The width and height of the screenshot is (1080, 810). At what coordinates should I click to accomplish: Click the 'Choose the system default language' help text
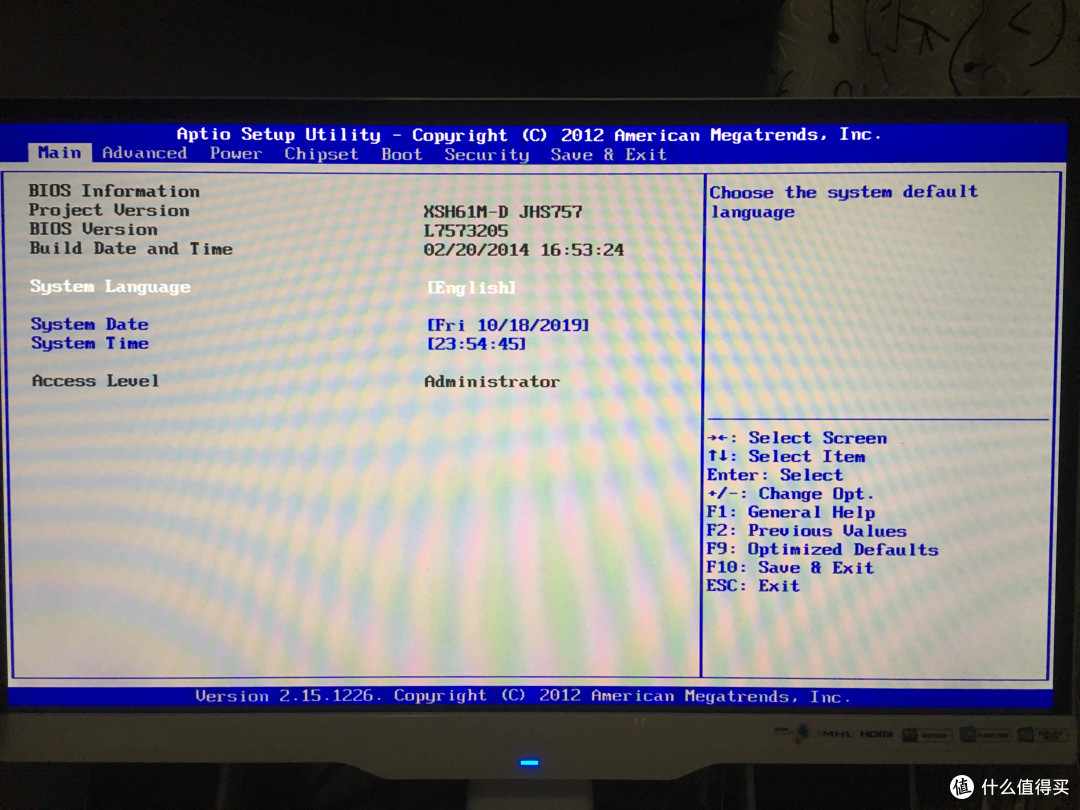pos(844,202)
